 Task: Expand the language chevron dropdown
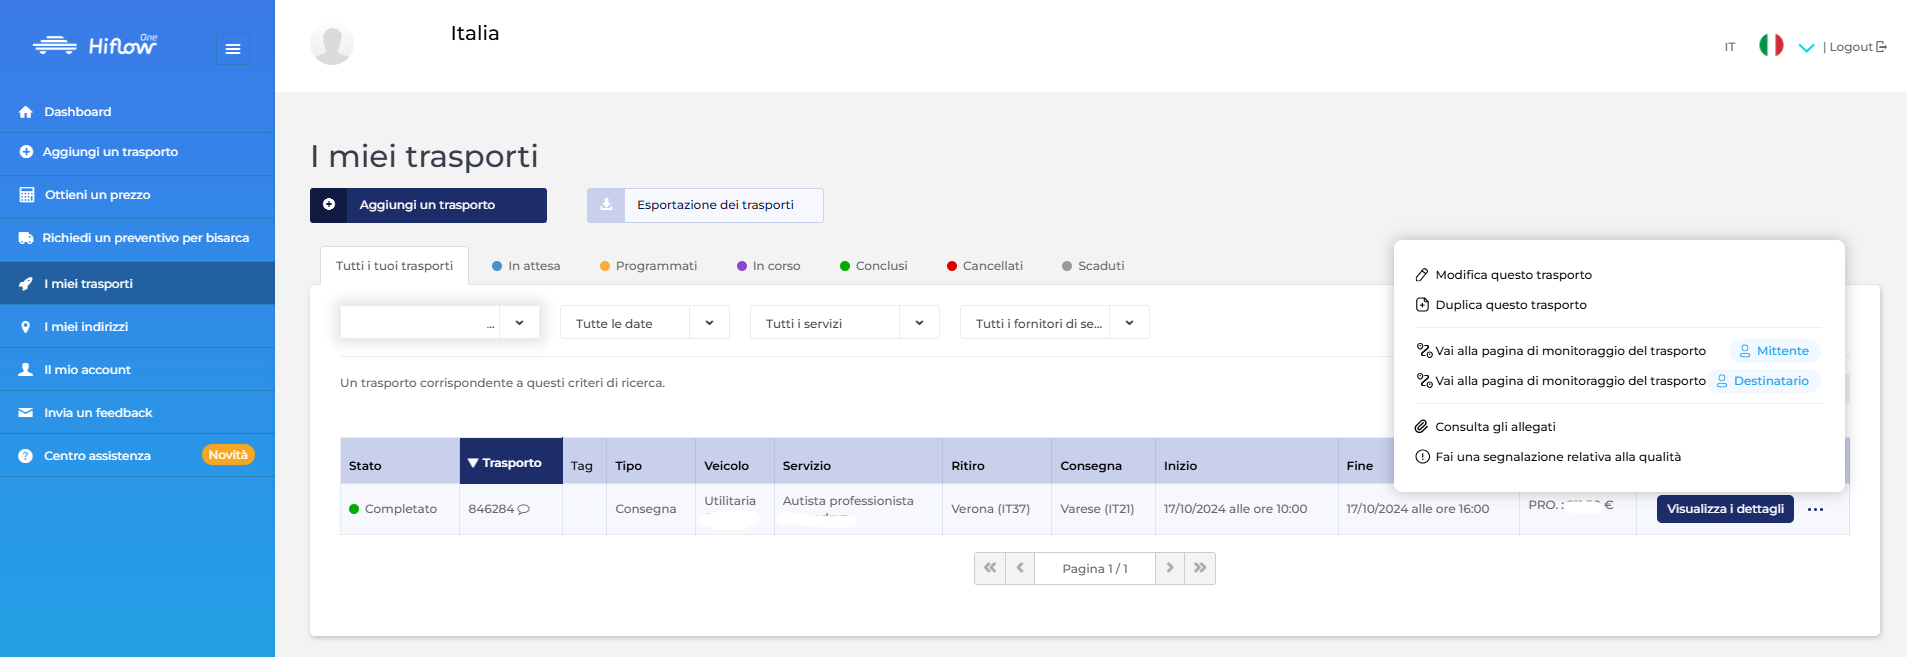1806,47
